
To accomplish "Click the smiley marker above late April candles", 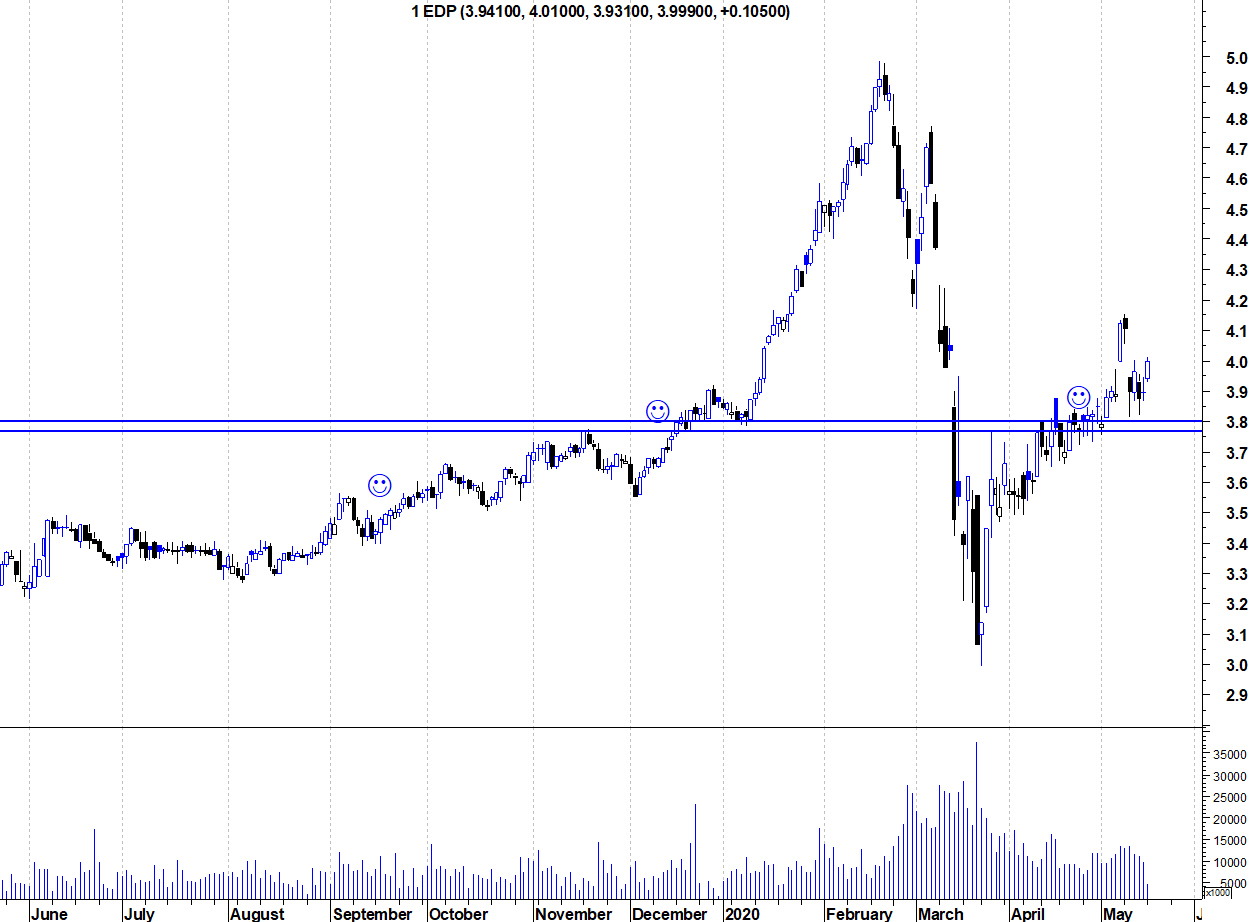I will click(x=1078, y=397).
